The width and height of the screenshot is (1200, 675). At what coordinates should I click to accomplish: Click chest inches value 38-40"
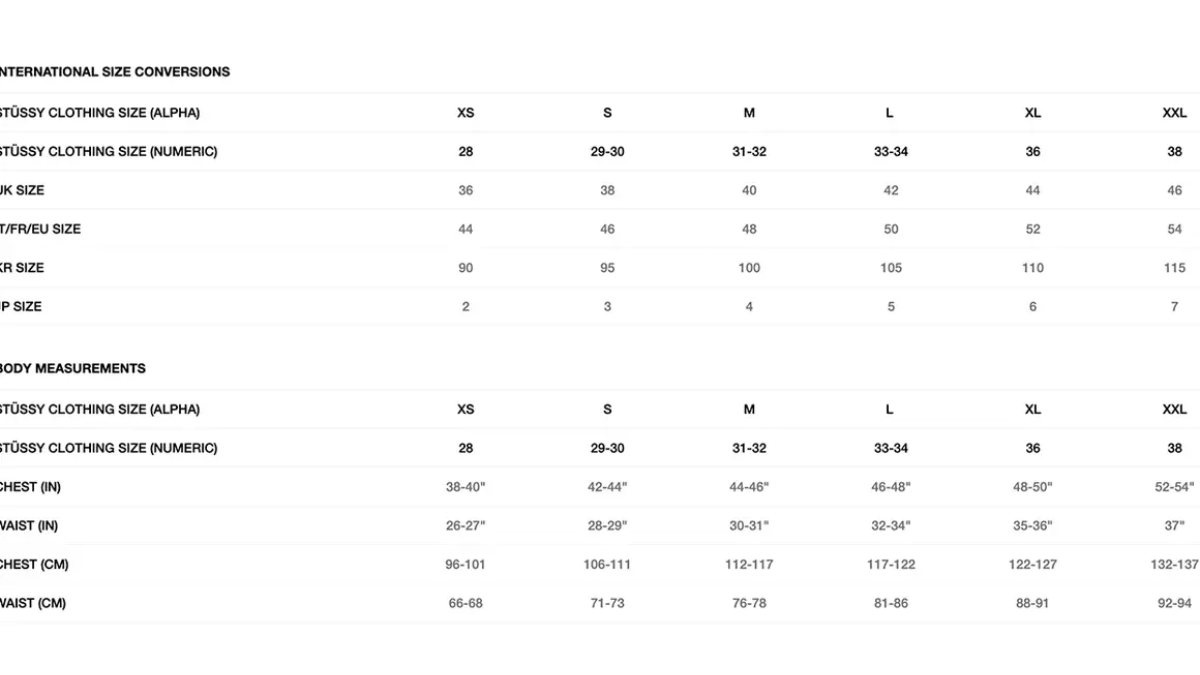[x=466, y=487]
